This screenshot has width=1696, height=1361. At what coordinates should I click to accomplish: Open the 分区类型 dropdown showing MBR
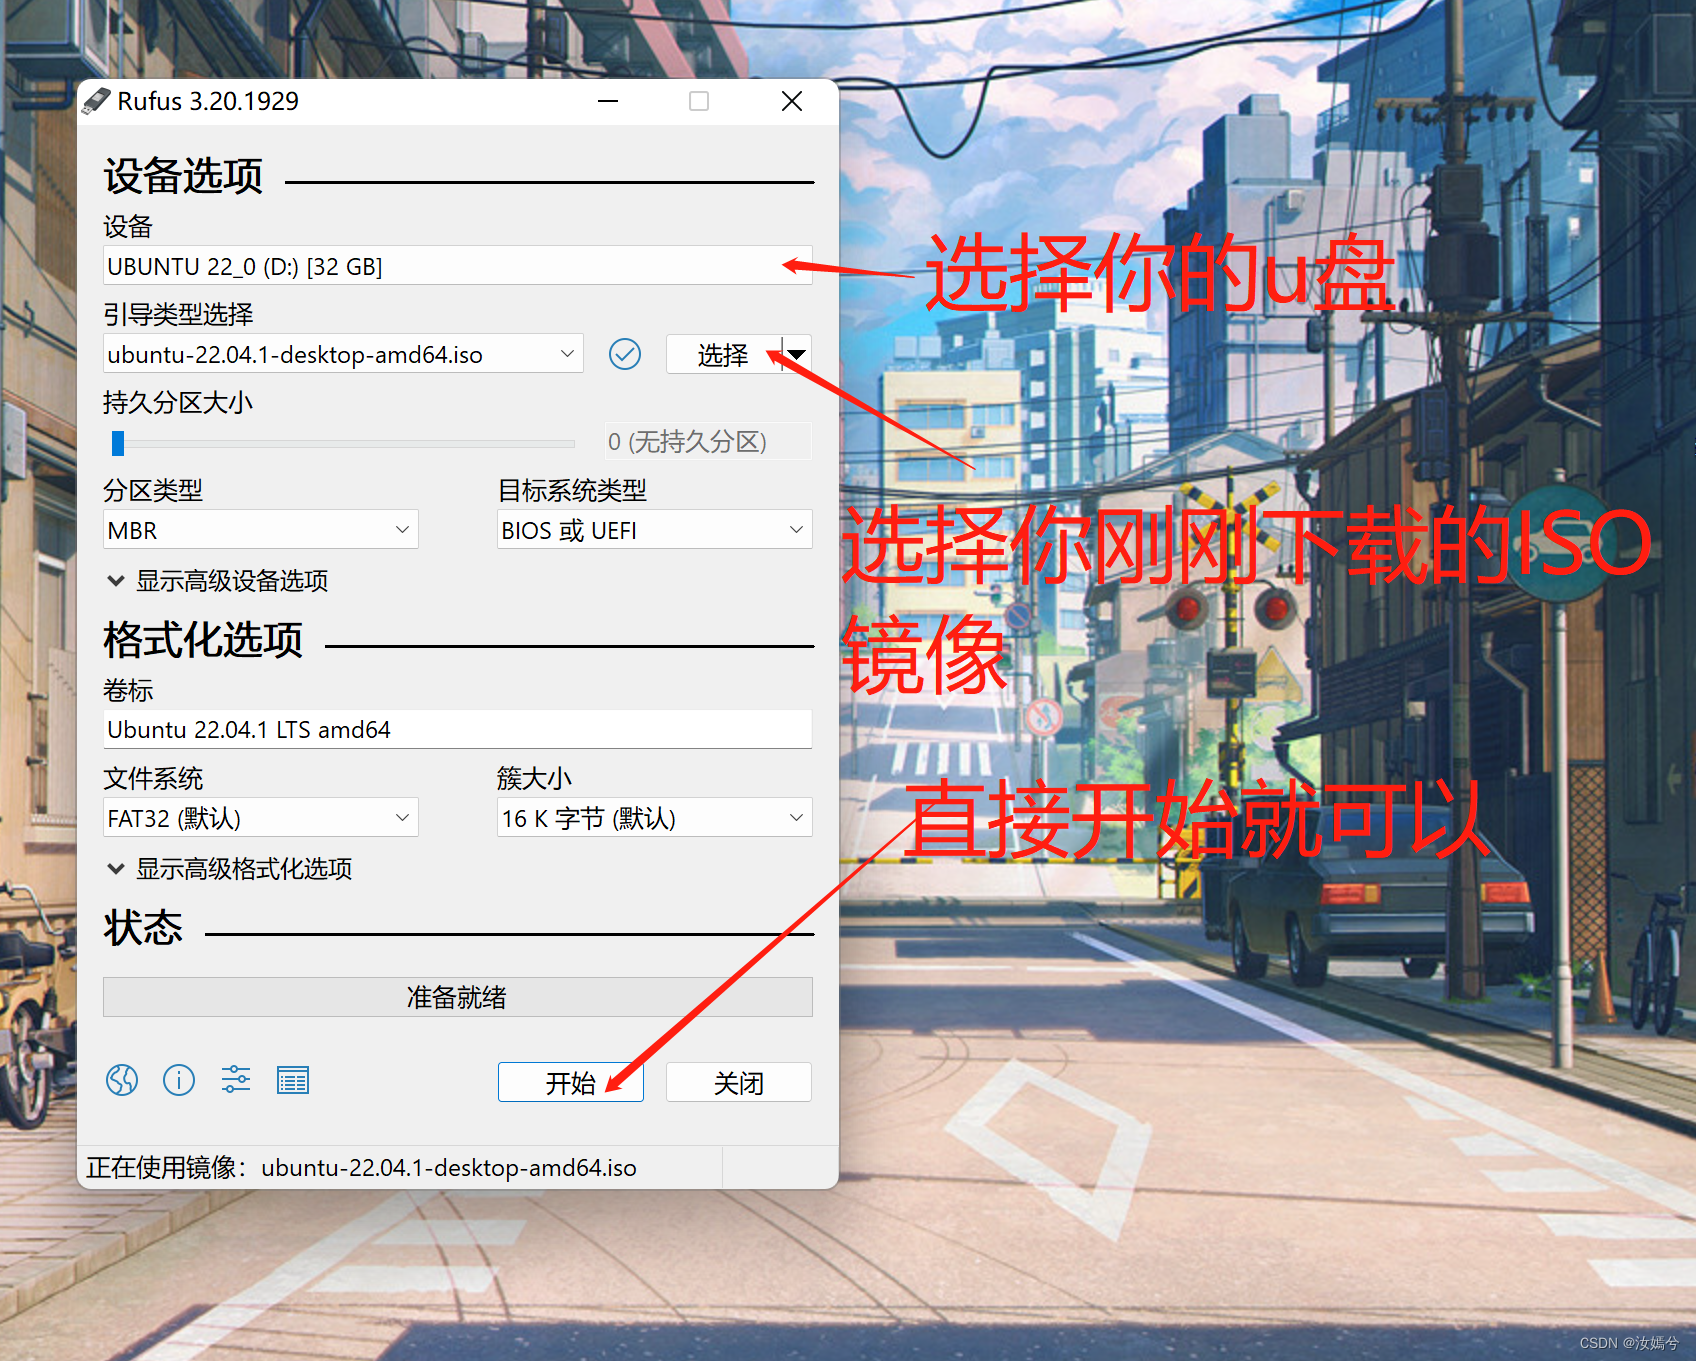(x=260, y=530)
